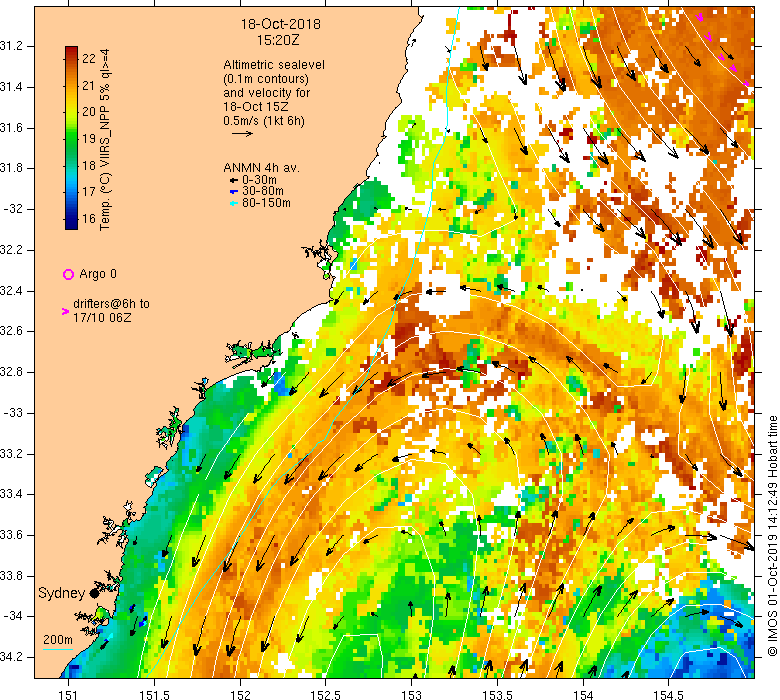
Task: Click the '80-150m' depth label
Action: click(266, 202)
